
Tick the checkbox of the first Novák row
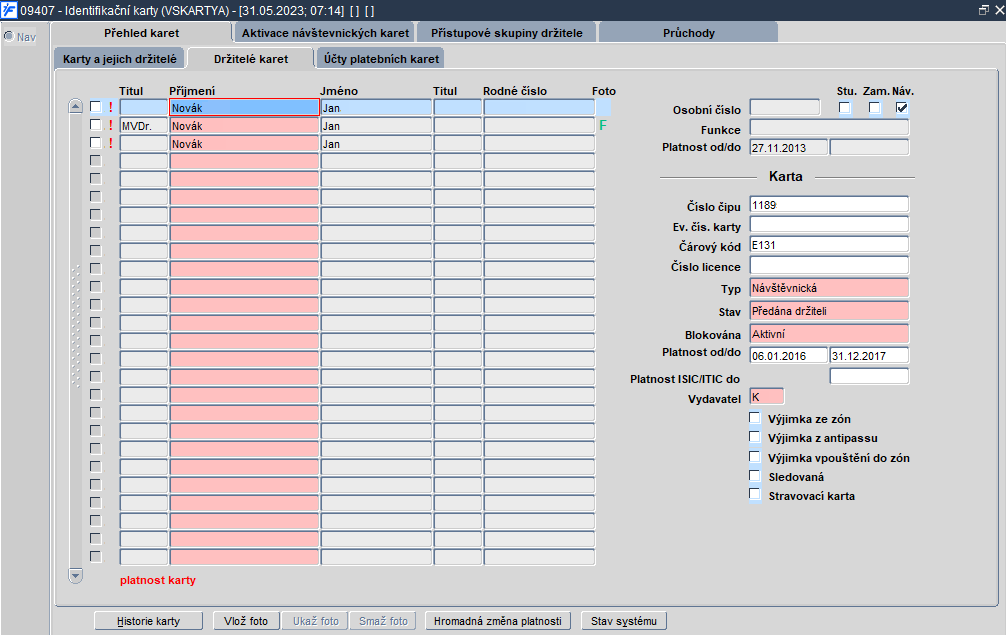[x=96, y=106]
